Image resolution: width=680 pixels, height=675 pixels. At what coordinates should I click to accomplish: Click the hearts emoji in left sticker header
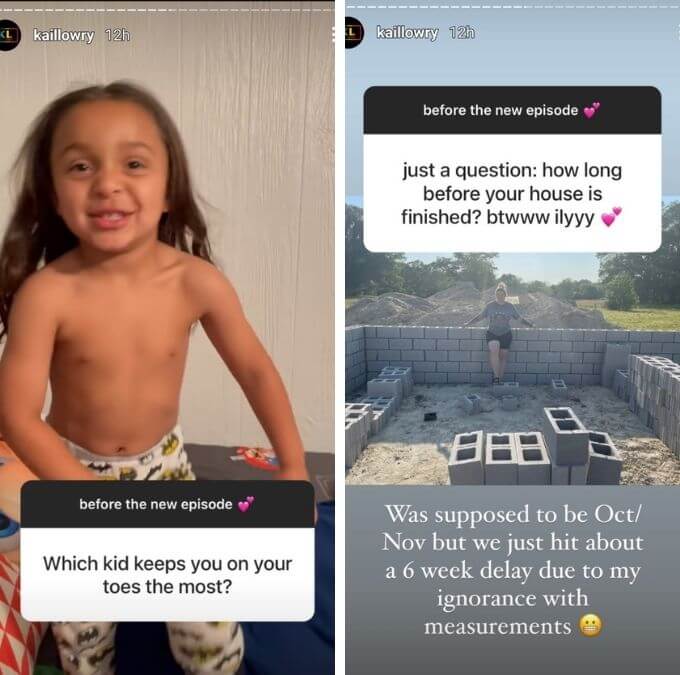coord(246,504)
